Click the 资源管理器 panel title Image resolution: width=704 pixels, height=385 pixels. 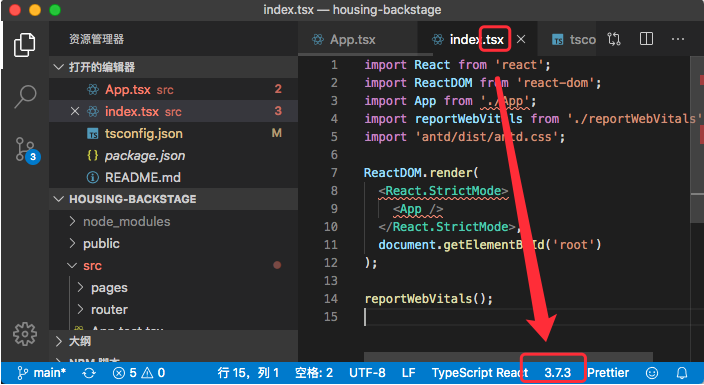(x=97, y=40)
